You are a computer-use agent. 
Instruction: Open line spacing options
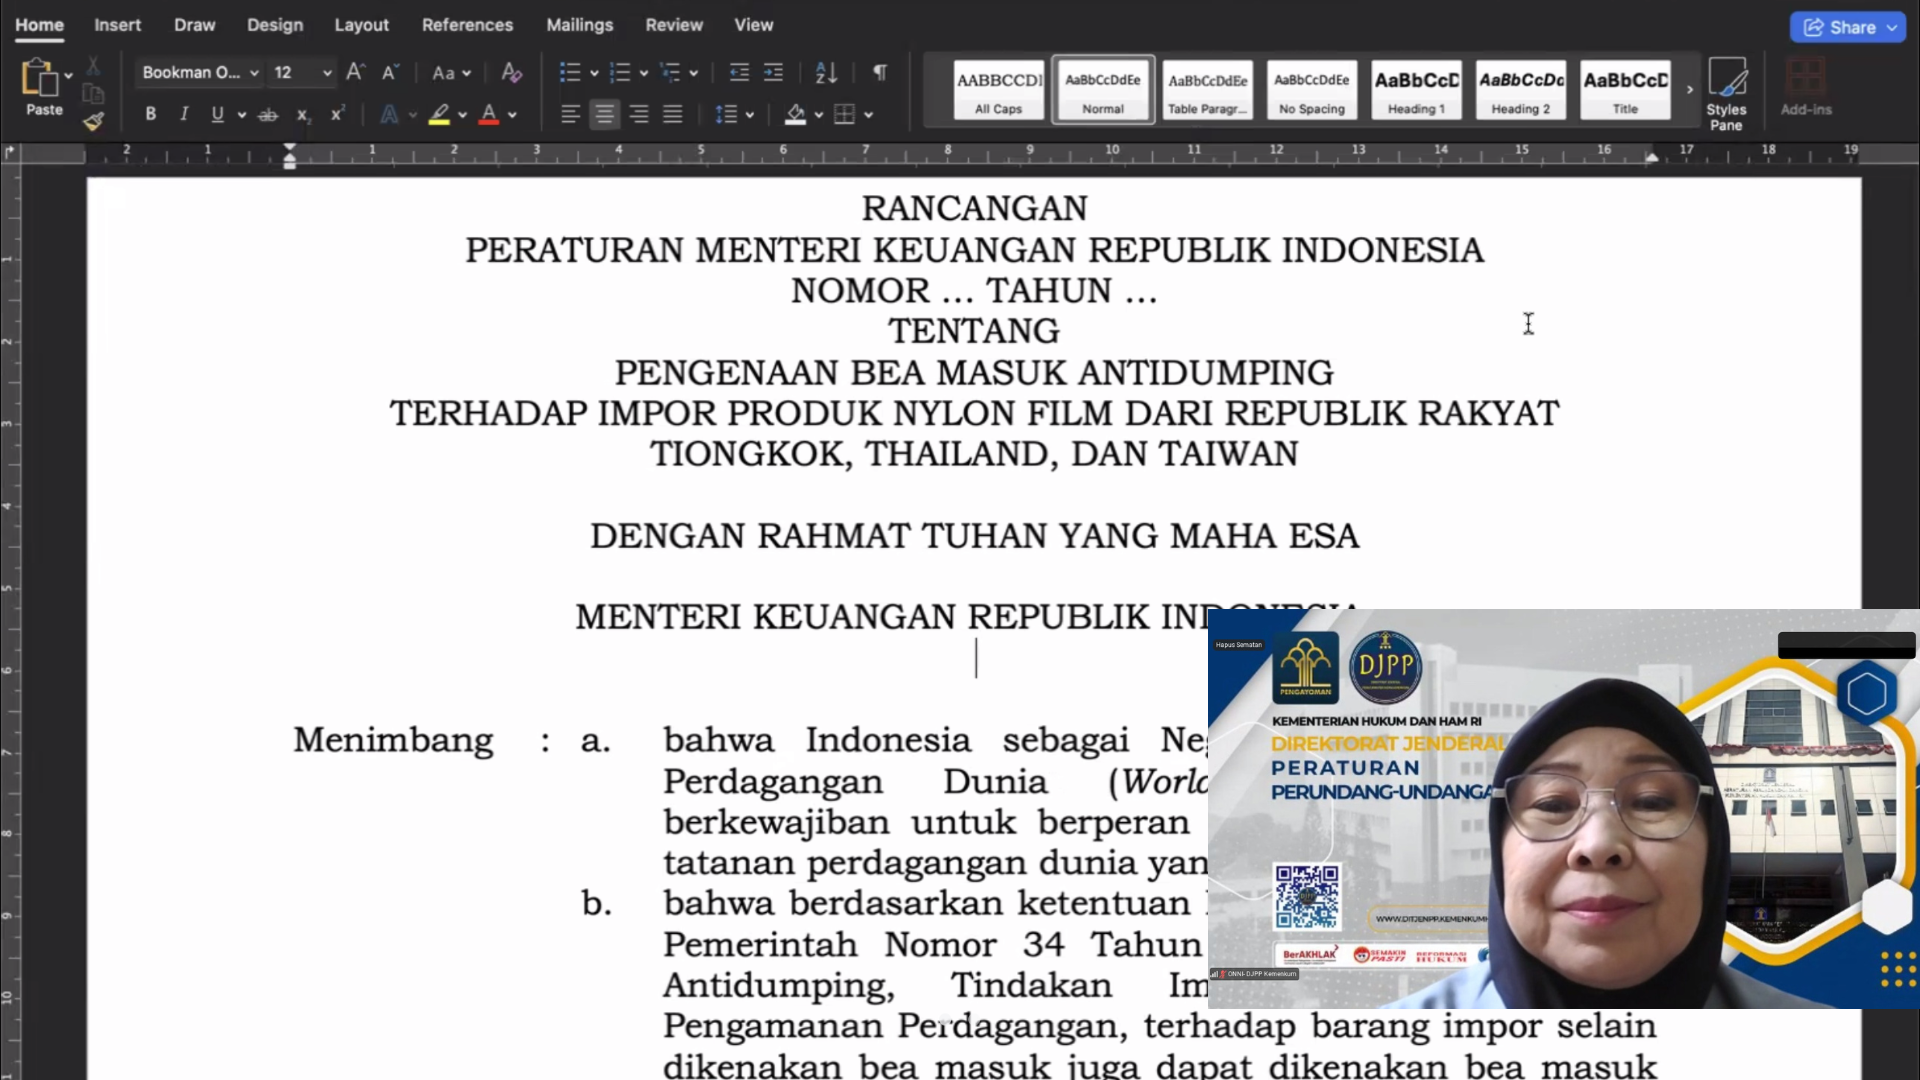pos(726,115)
